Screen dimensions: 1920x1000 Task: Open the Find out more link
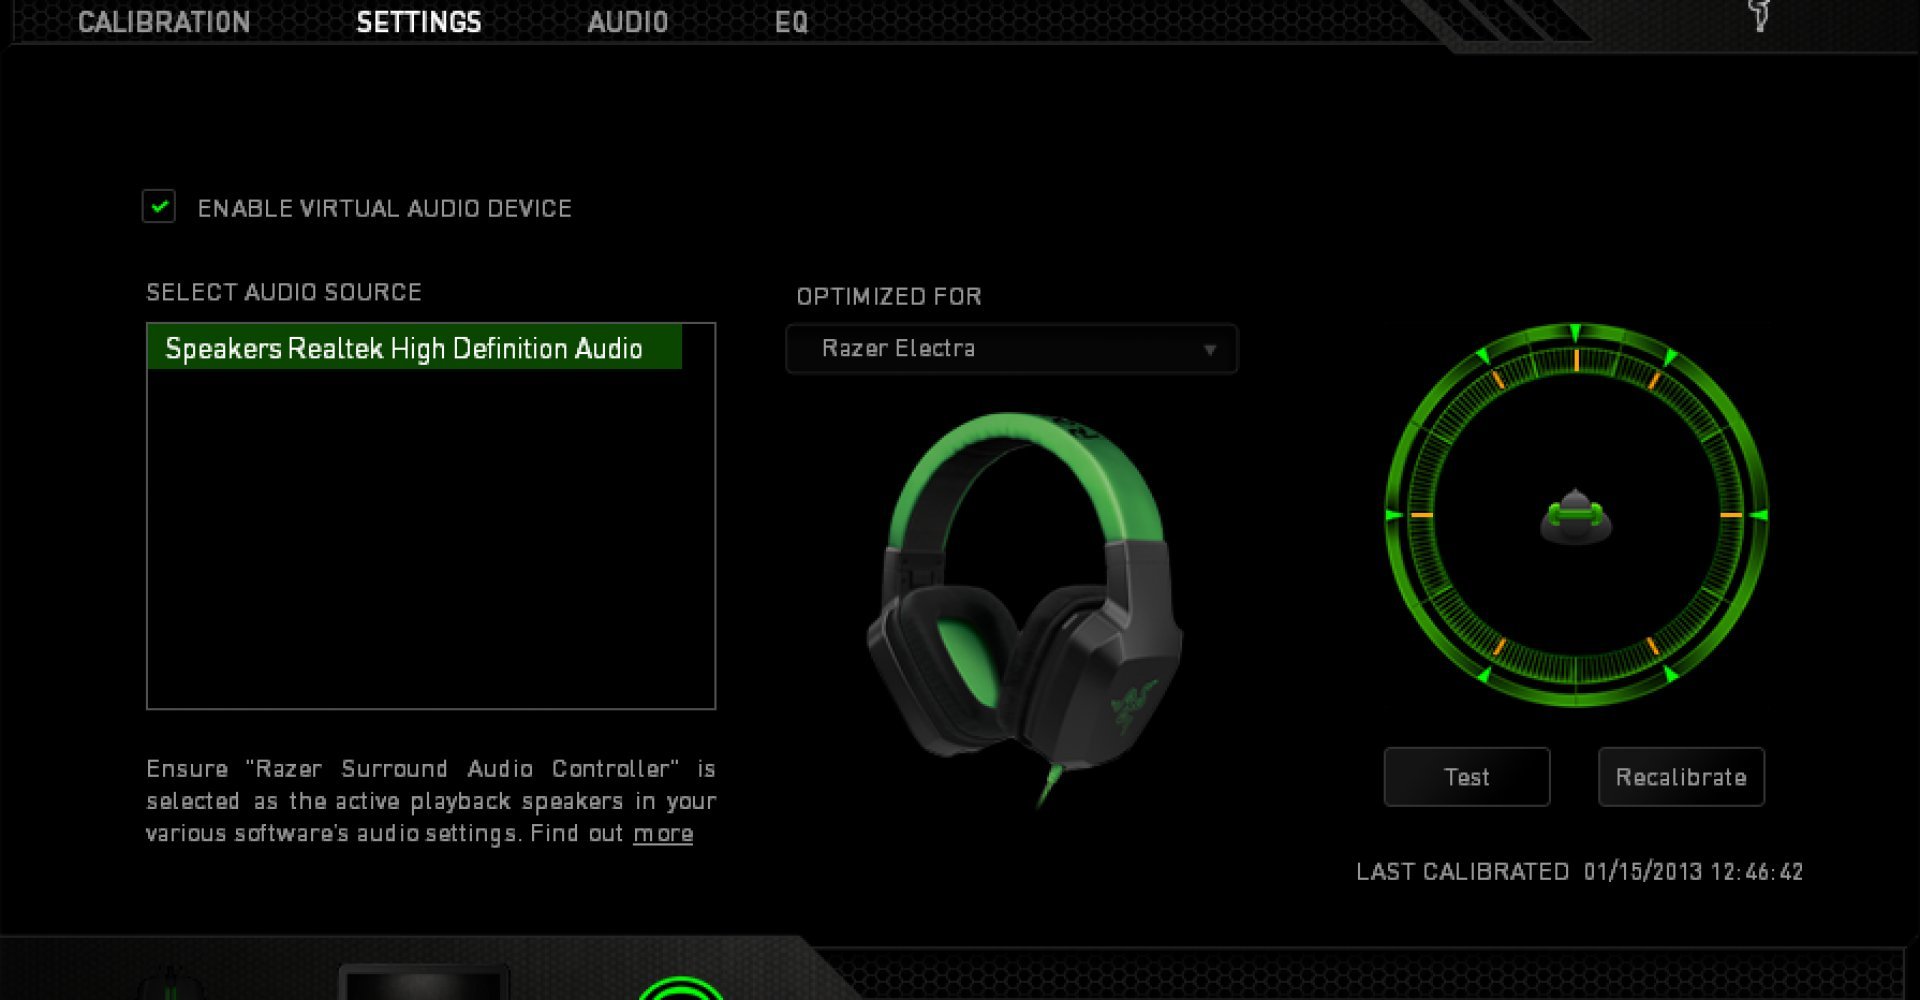click(x=663, y=833)
